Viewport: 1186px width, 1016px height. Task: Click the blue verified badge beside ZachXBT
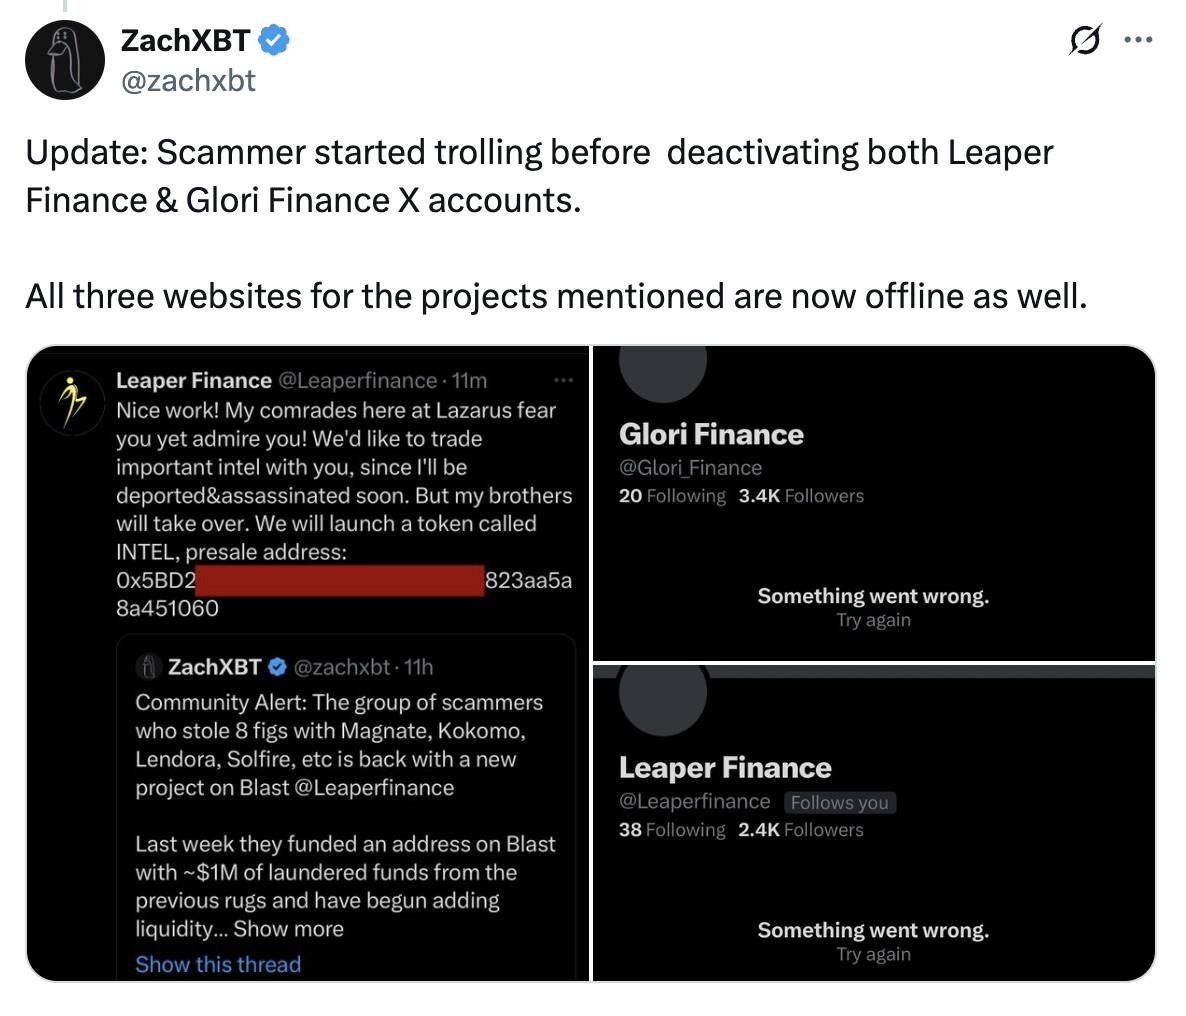point(274,40)
